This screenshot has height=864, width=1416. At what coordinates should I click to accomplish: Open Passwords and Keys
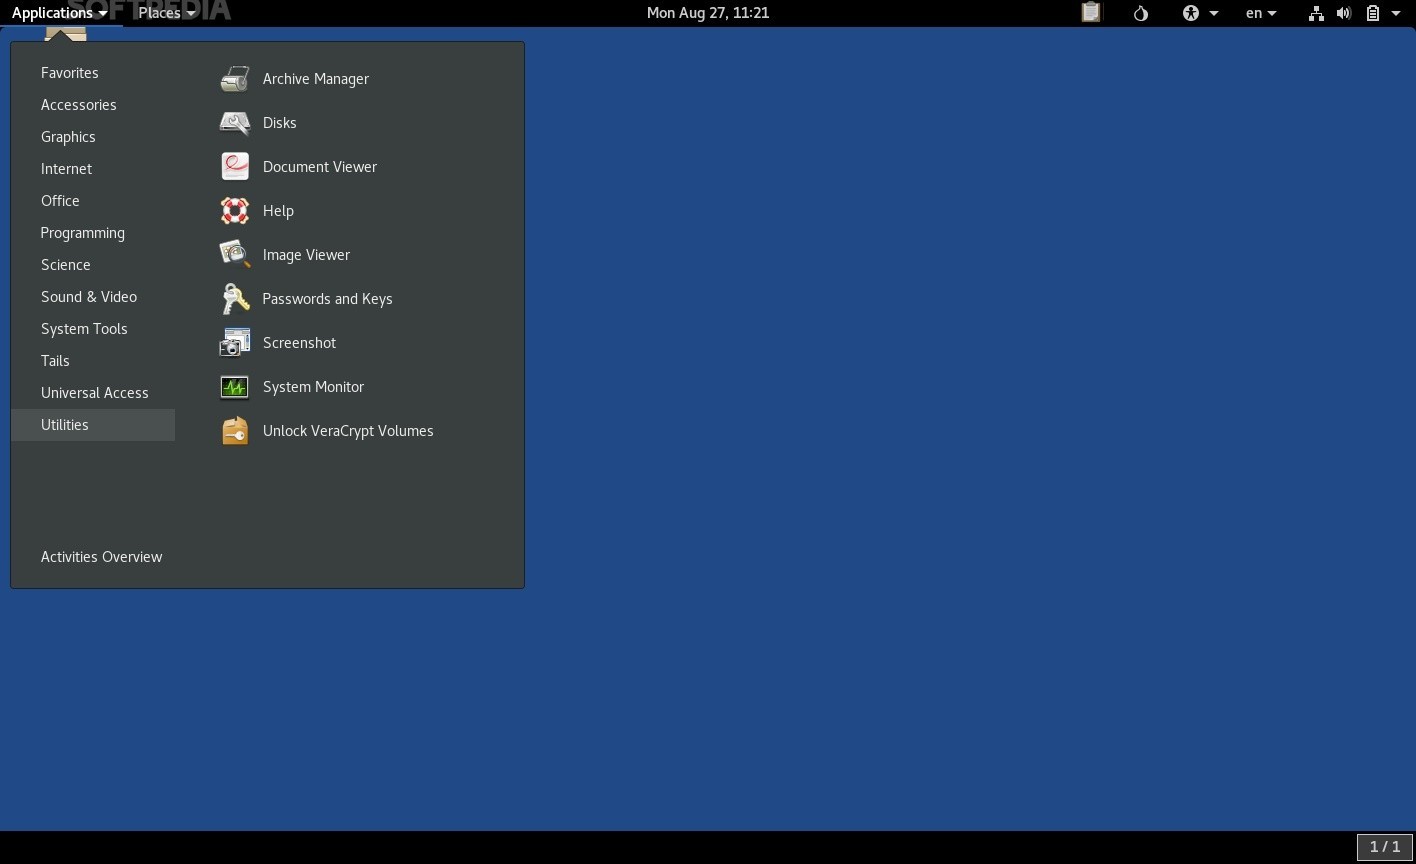(327, 299)
